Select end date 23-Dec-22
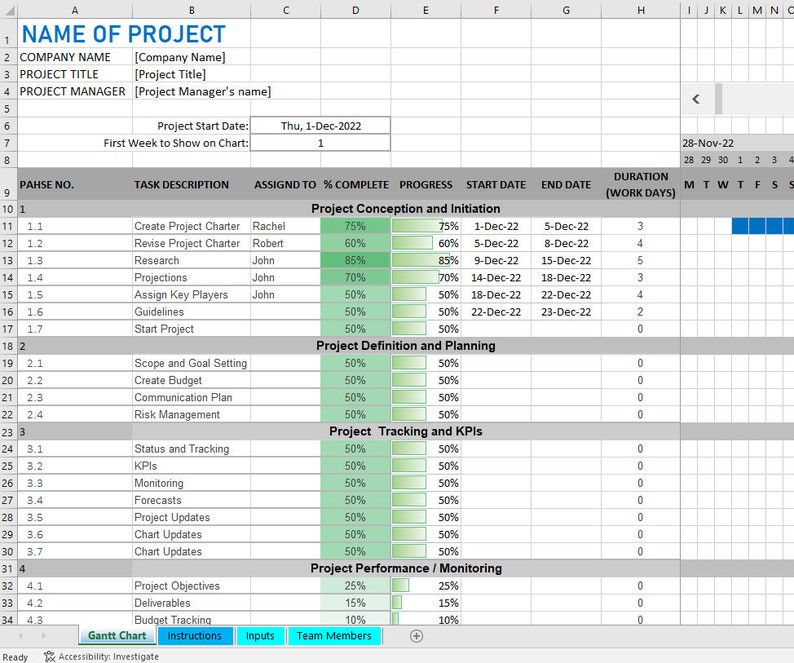This screenshot has width=794, height=663. click(566, 312)
